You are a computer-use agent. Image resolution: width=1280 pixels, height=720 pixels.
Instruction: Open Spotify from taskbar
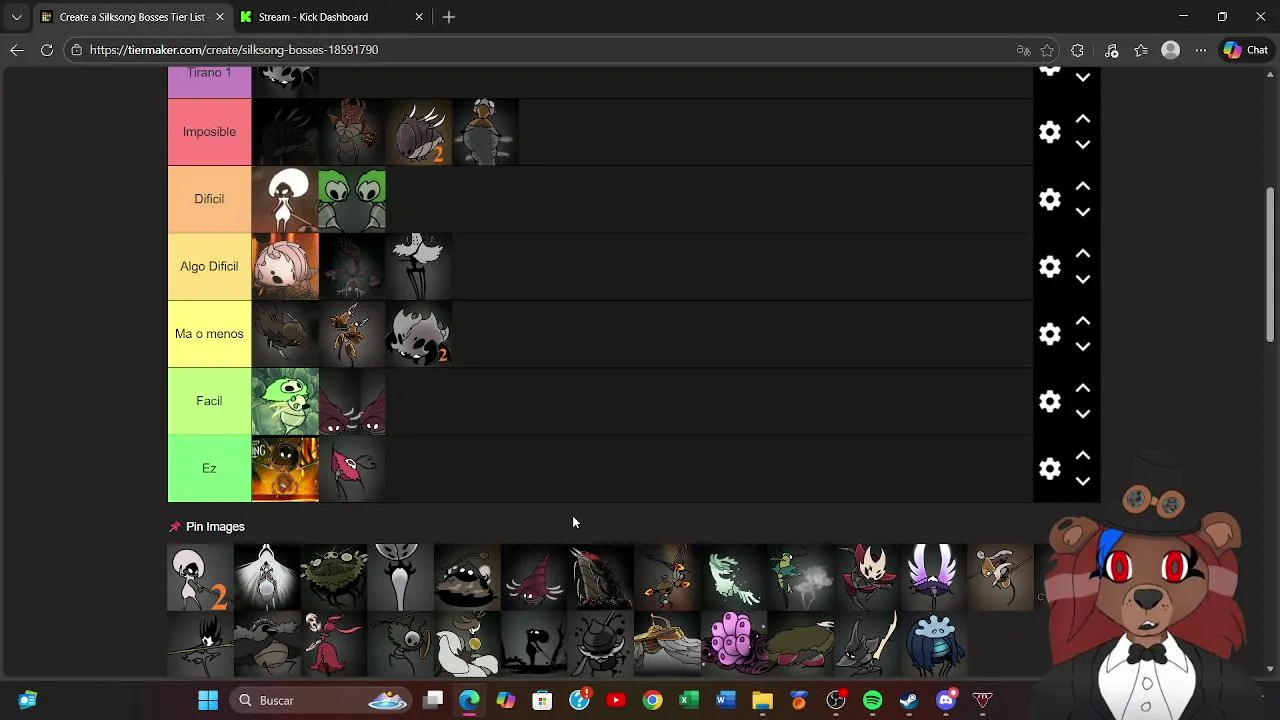click(x=872, y=700)
